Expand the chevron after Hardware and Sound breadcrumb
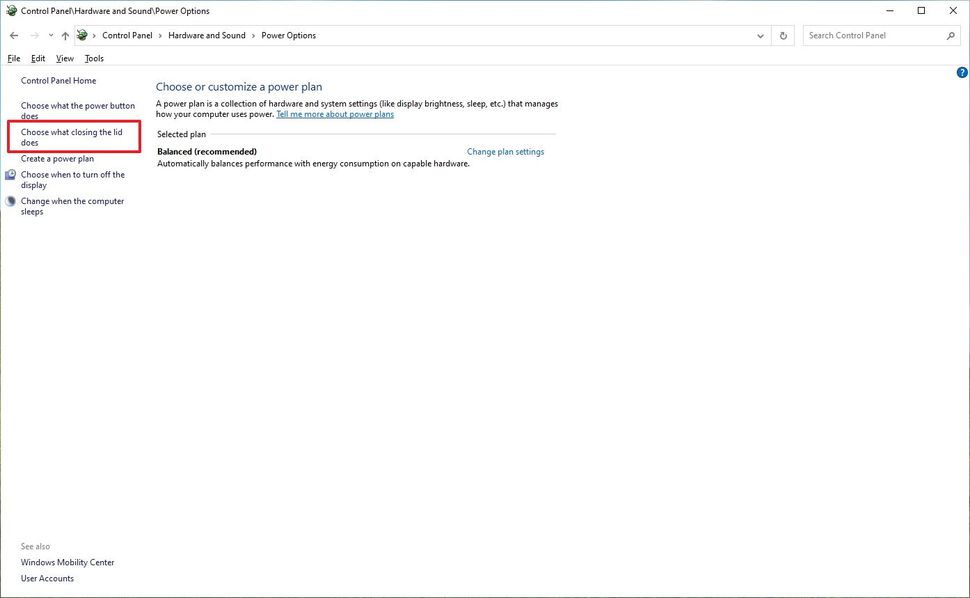 pyautogui.click(x=253, y=36)
